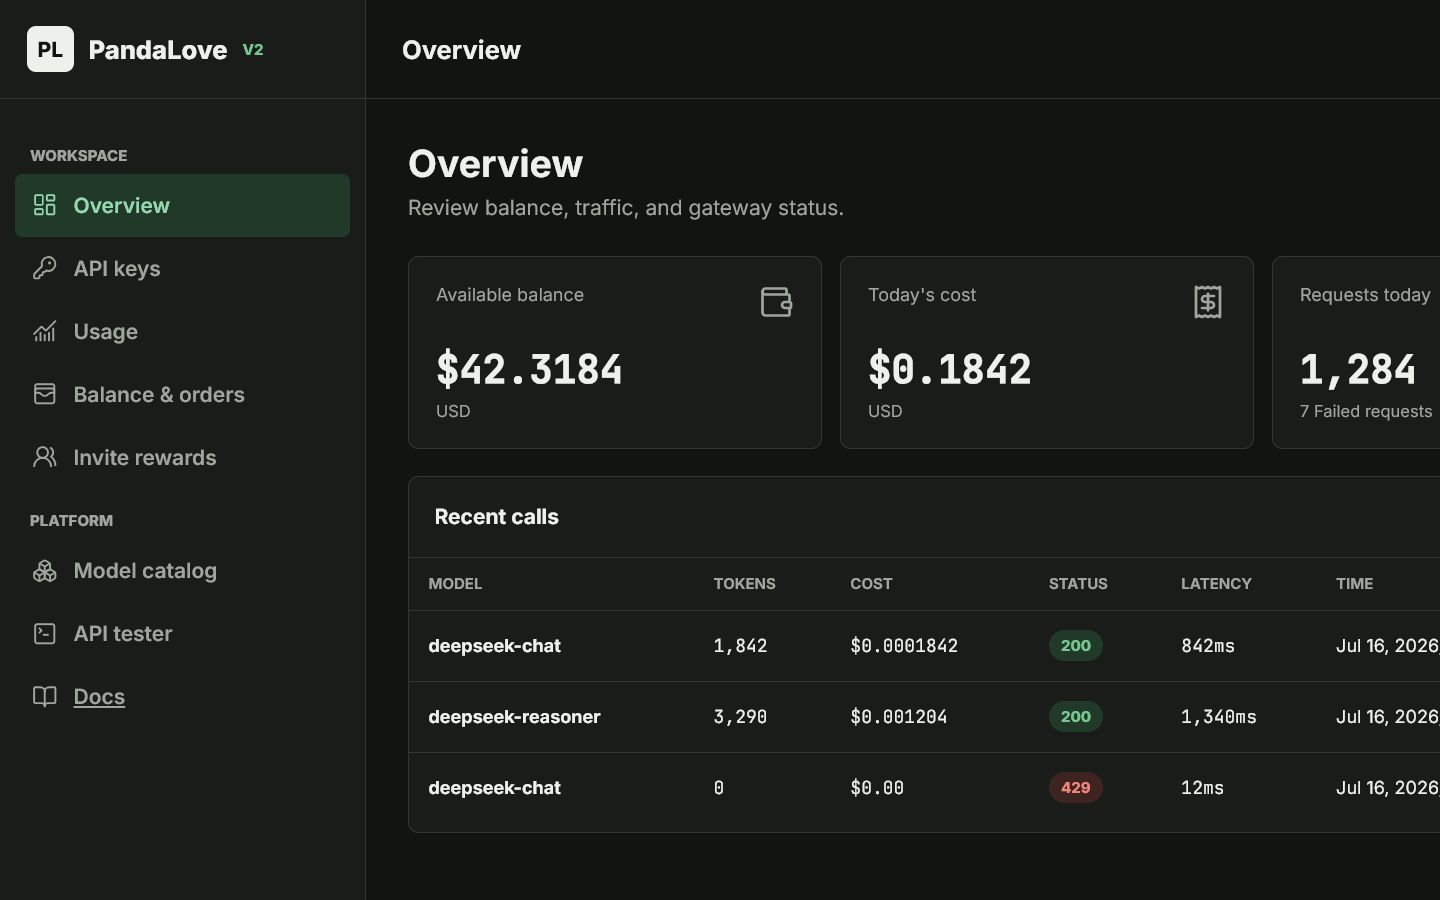The image size is (1440, 900).
Task: Click the 'Review balance, traffic, and gateway status.' subtitle
Action: click(626, 208)
